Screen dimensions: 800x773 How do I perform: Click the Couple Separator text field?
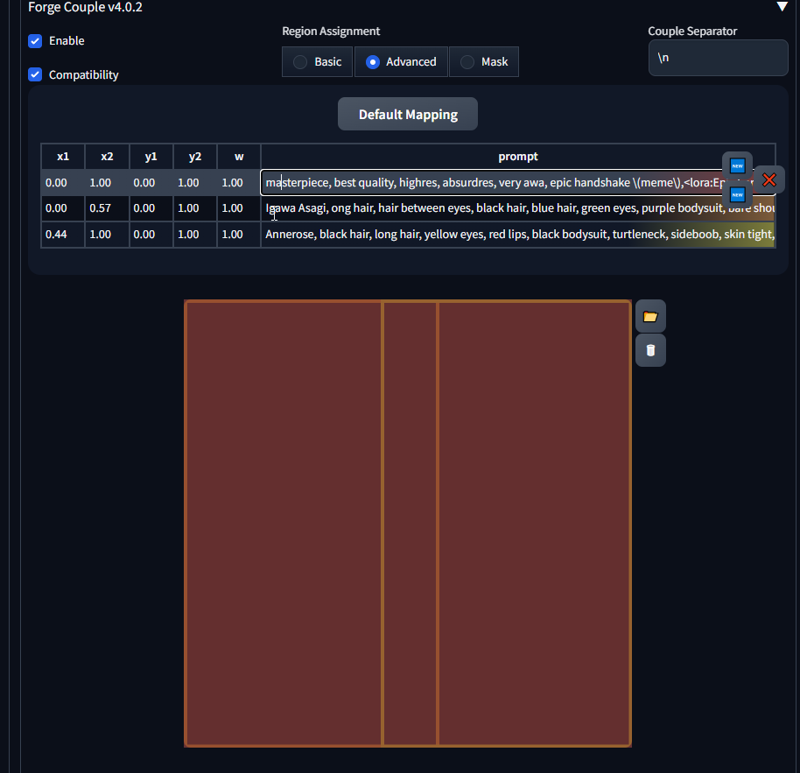click(717, 58)
